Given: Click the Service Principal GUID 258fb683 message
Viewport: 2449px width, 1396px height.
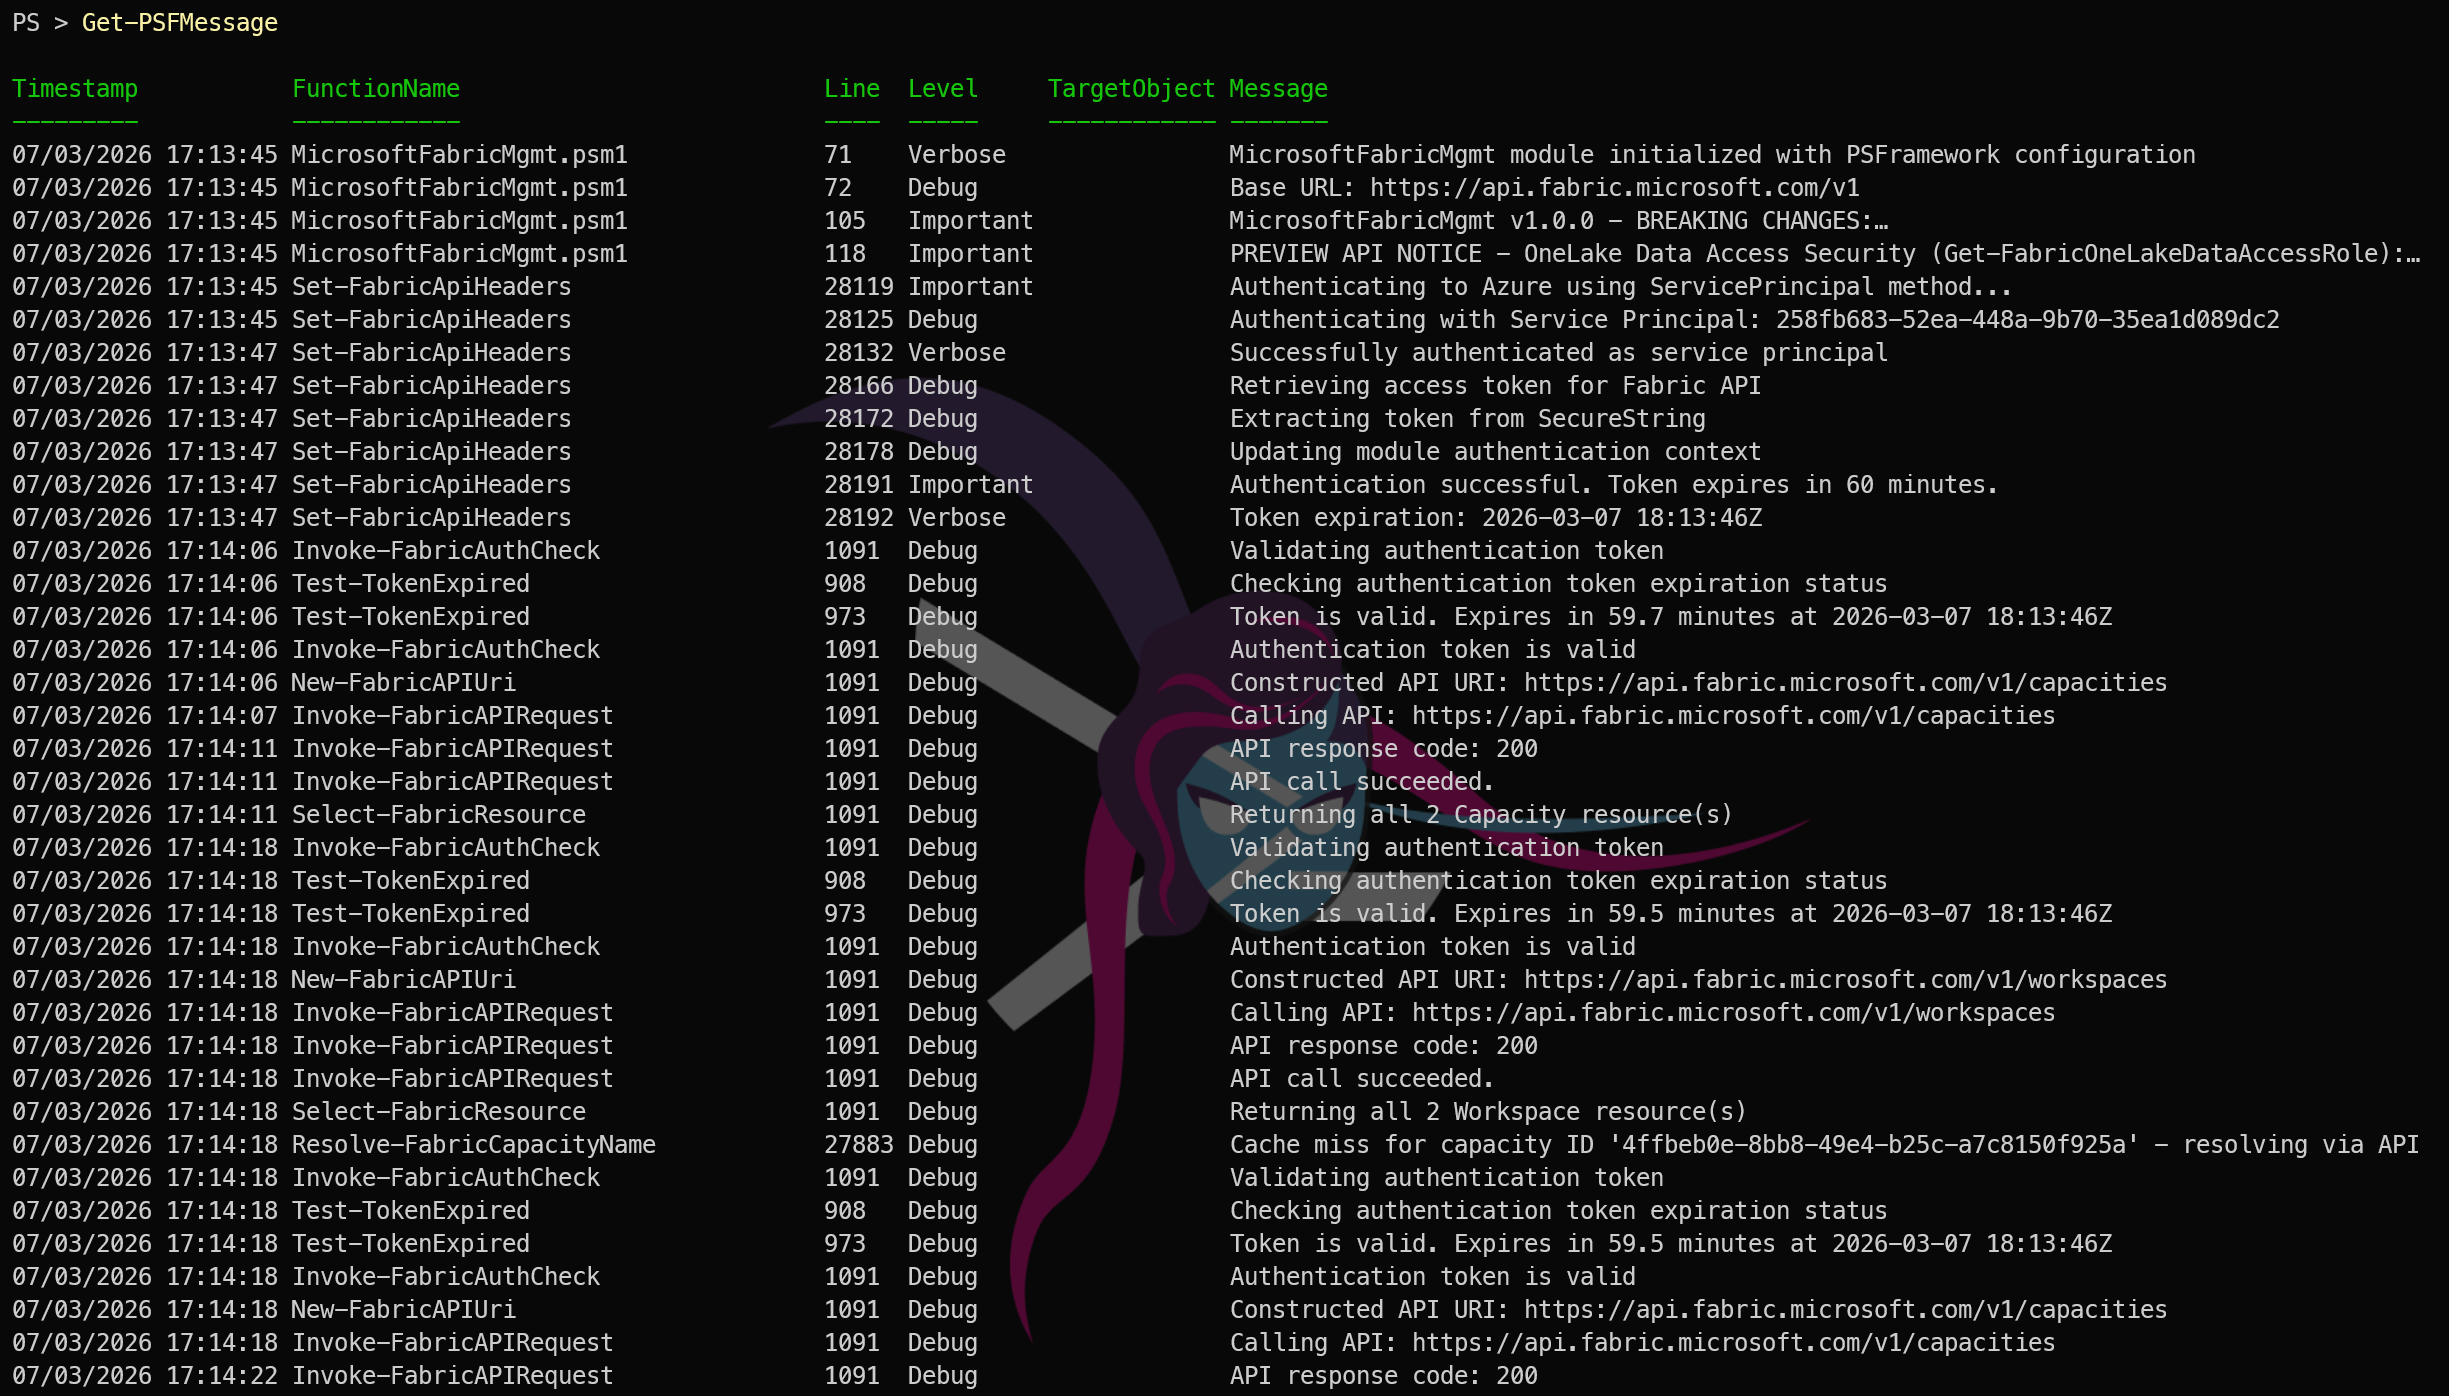Looking at the screenshot, I should 1755,319.
